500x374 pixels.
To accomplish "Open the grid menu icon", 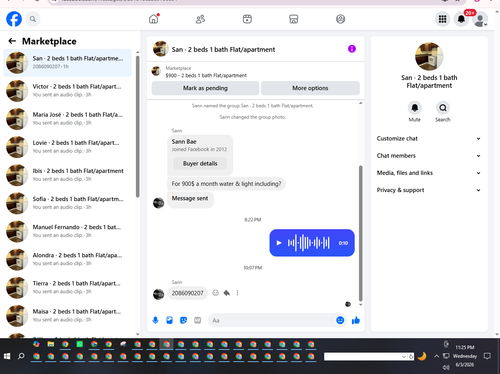I will pyautogui.click(x=442, y=19).
